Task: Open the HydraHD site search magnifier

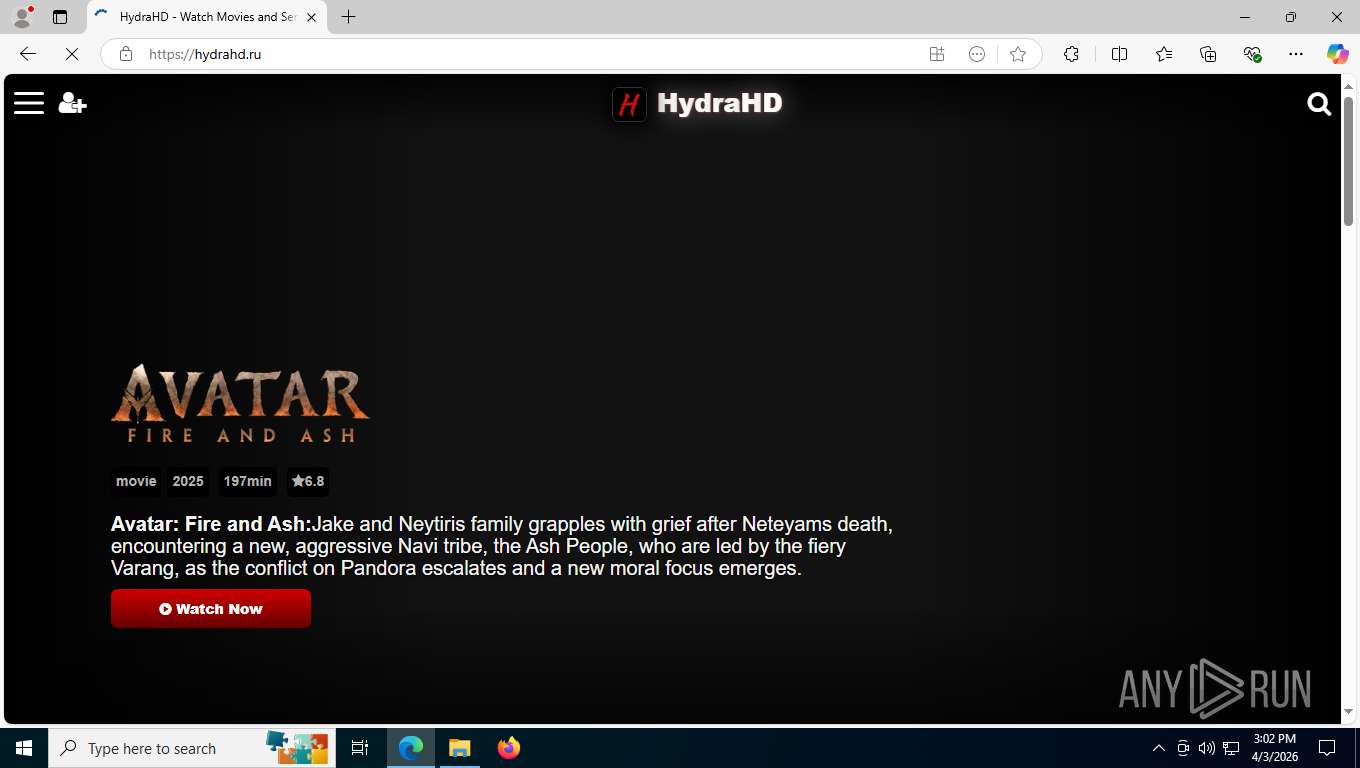Action: pos(1319,104)
